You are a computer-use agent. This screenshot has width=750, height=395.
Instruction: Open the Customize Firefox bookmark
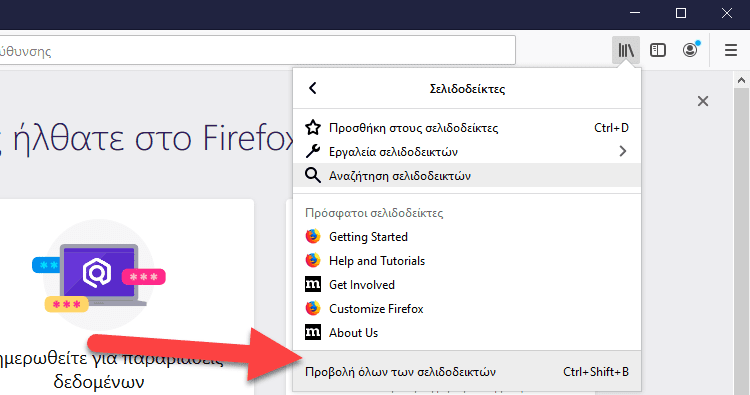point(467,308)
